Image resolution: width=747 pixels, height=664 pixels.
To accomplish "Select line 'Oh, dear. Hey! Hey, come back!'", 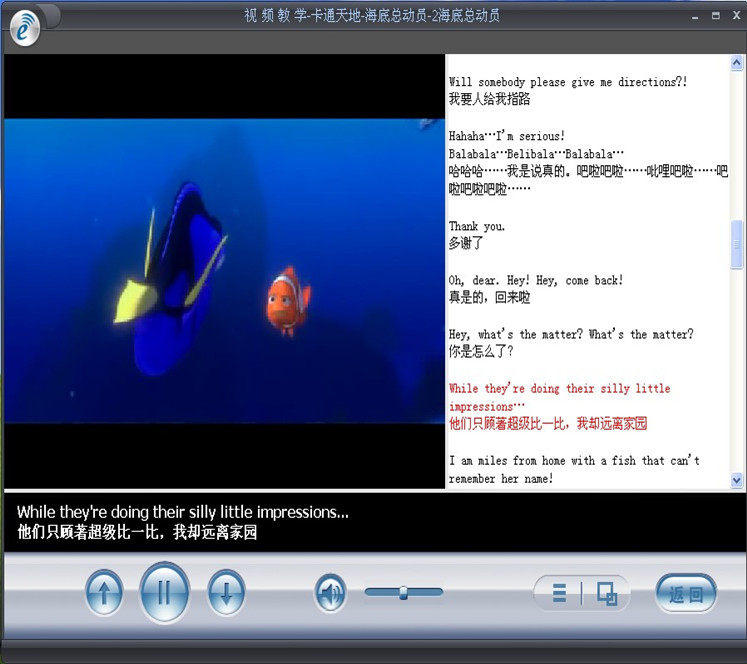I will (x=536, y=281).
